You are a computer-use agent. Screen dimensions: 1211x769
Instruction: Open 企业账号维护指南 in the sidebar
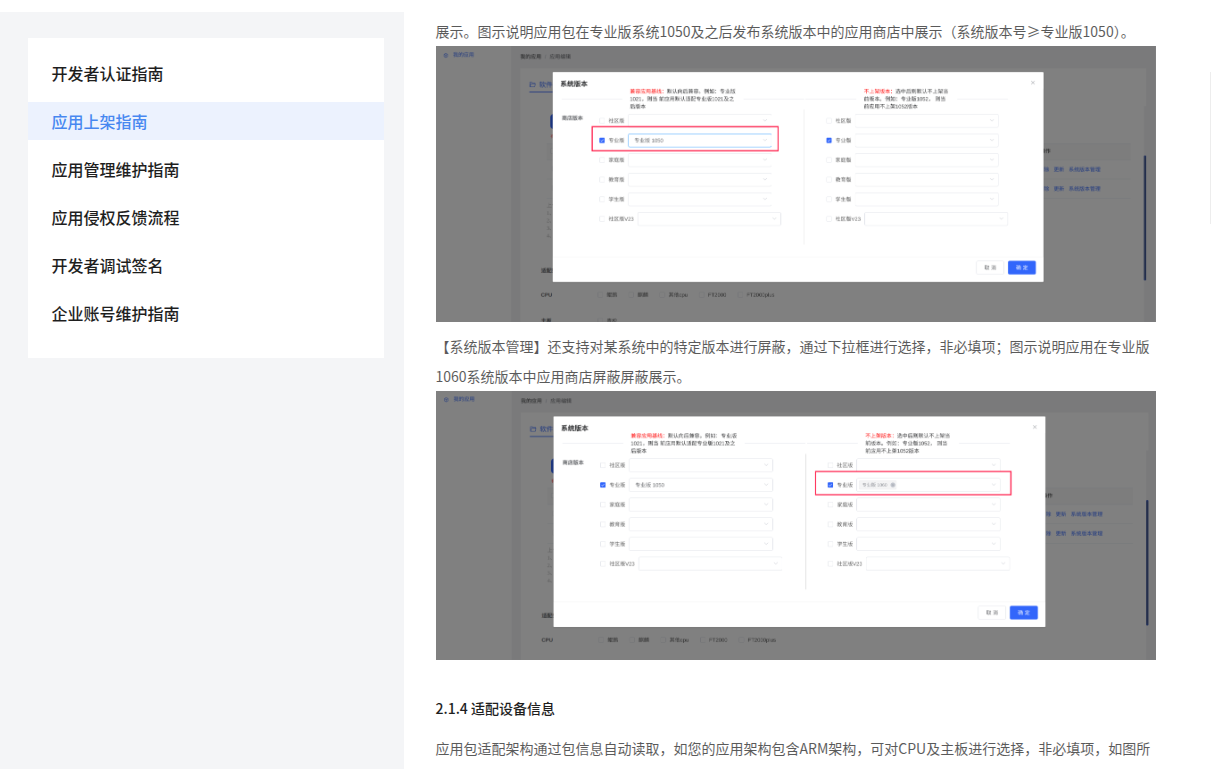(x=115, y=314)
